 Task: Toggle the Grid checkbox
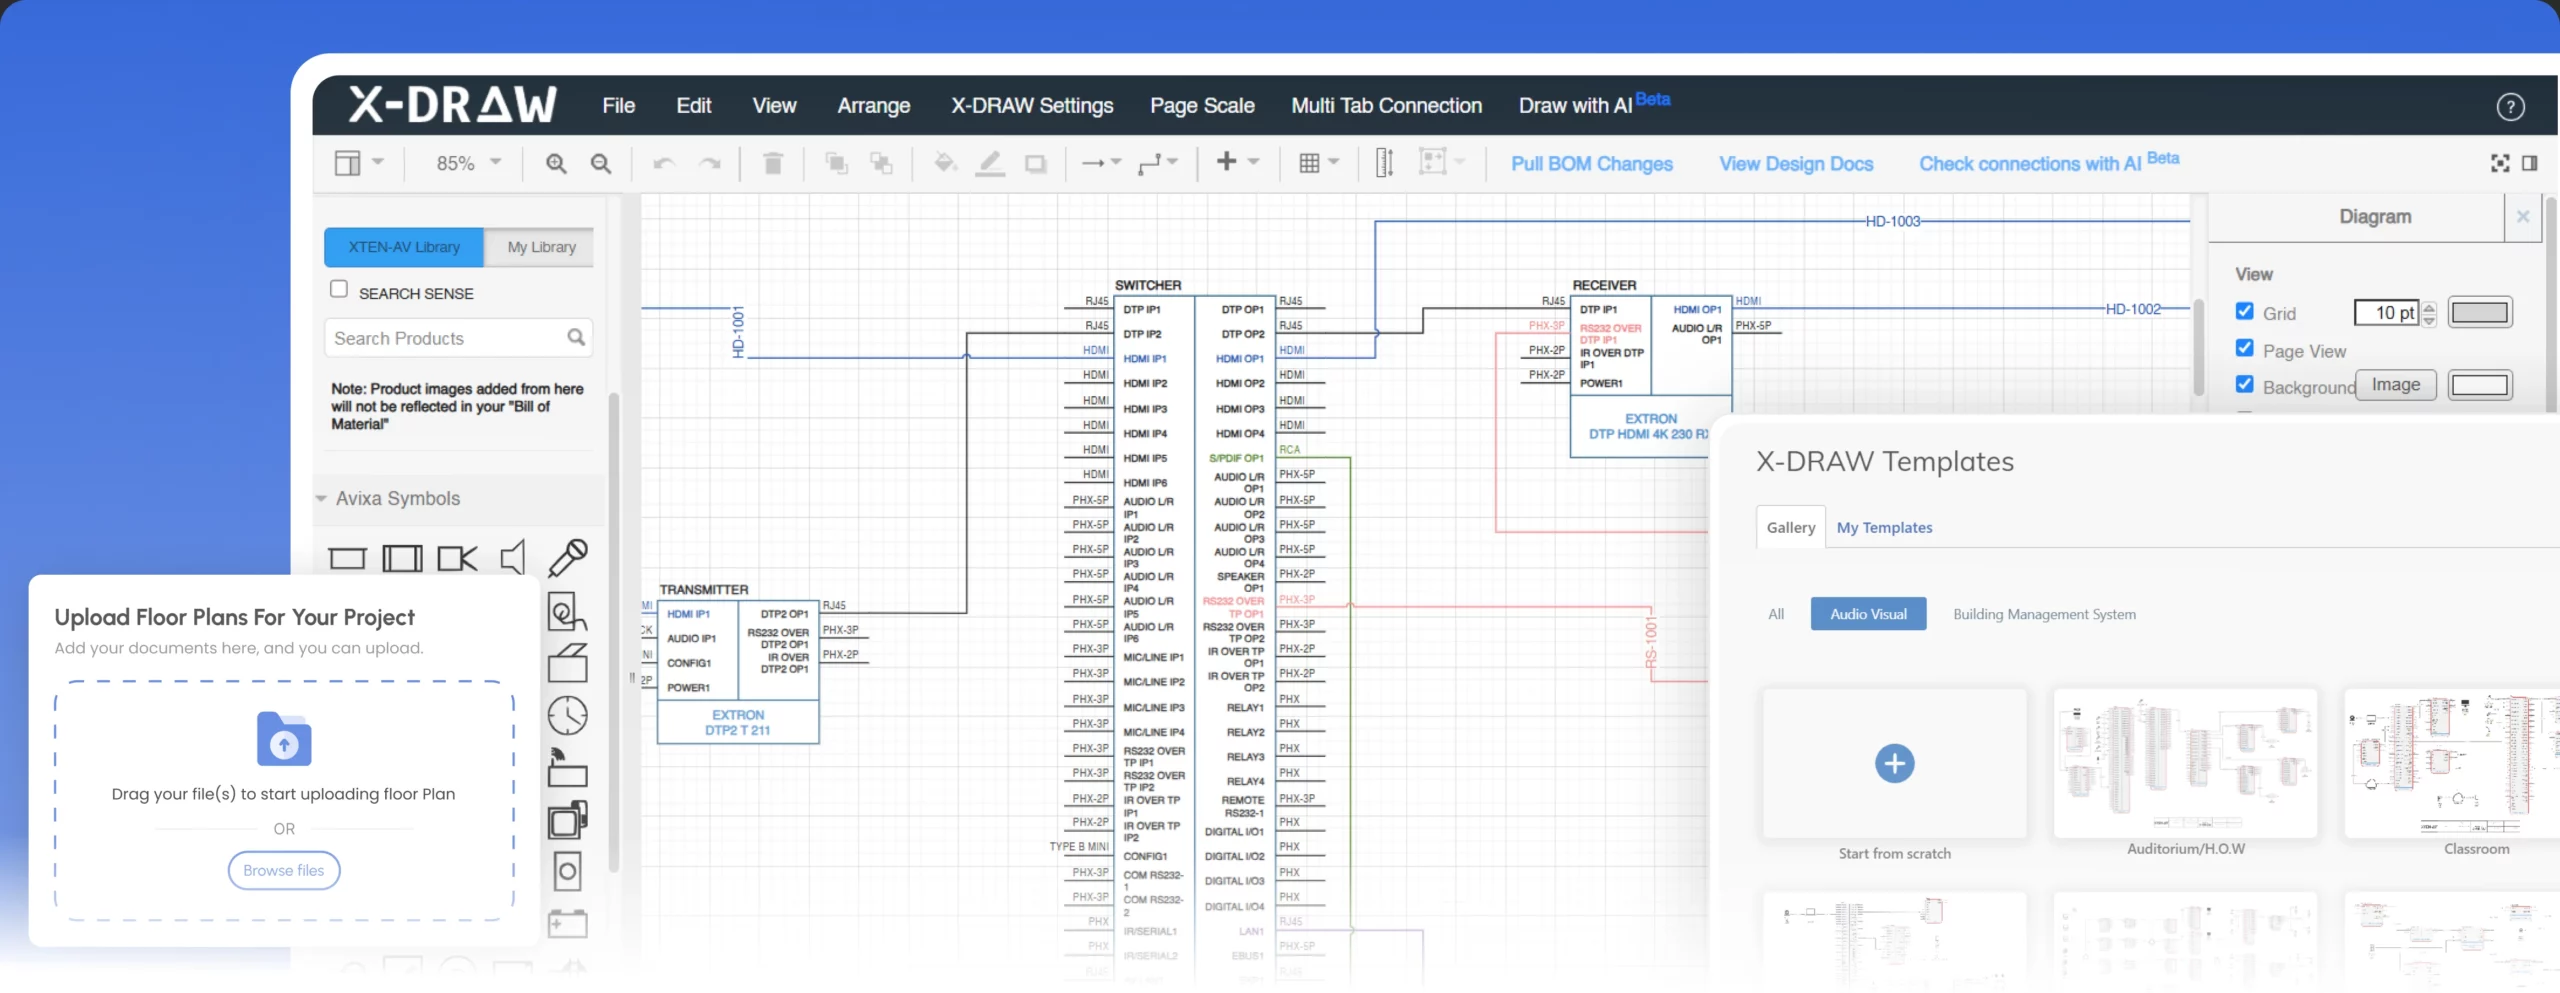click(2245, 311)
